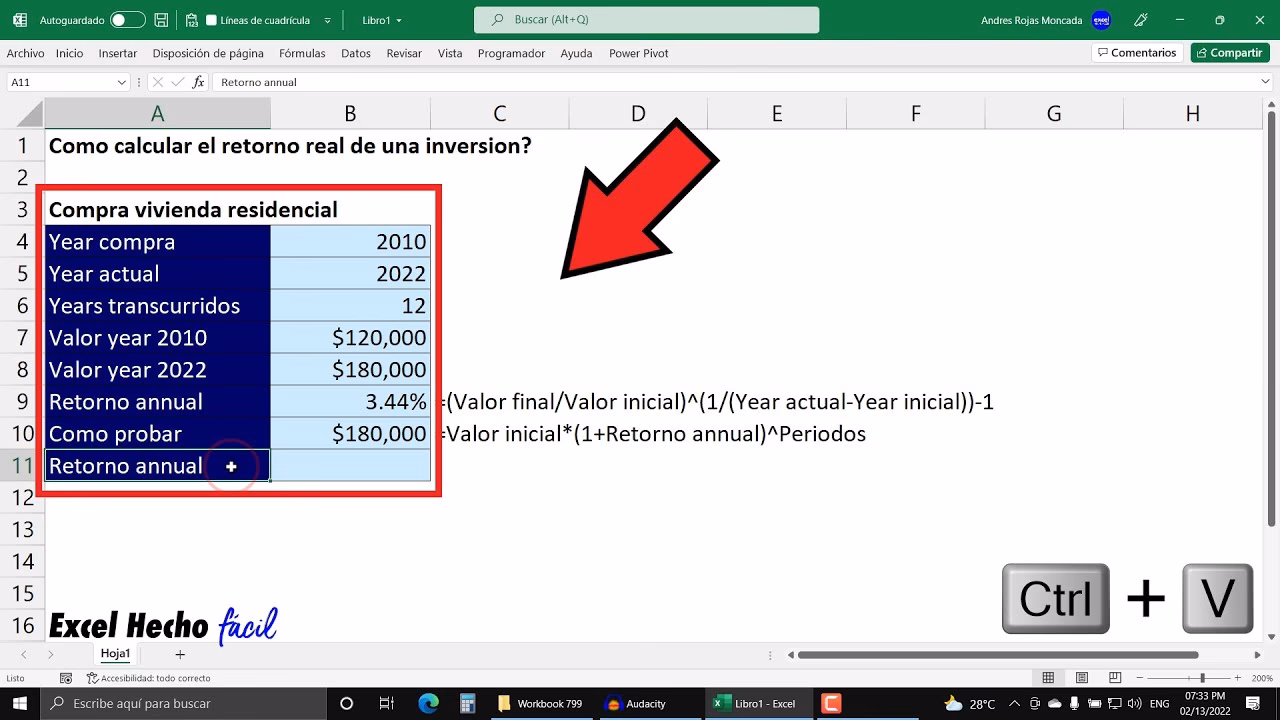Click the Excel logo icon top-left
This screenshot has height=720, width=1280.
coord(20,18)
